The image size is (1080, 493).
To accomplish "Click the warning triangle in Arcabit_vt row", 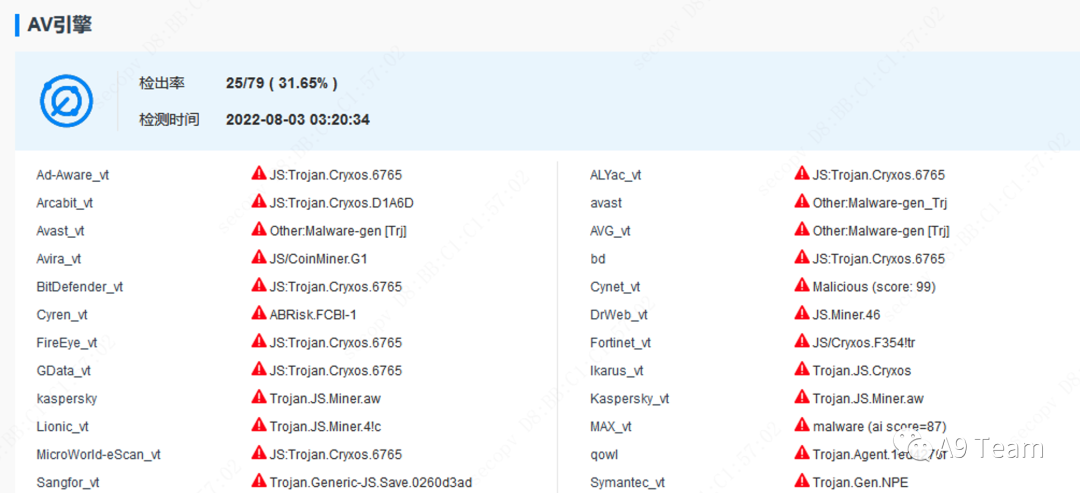I will tap(259, 202).
